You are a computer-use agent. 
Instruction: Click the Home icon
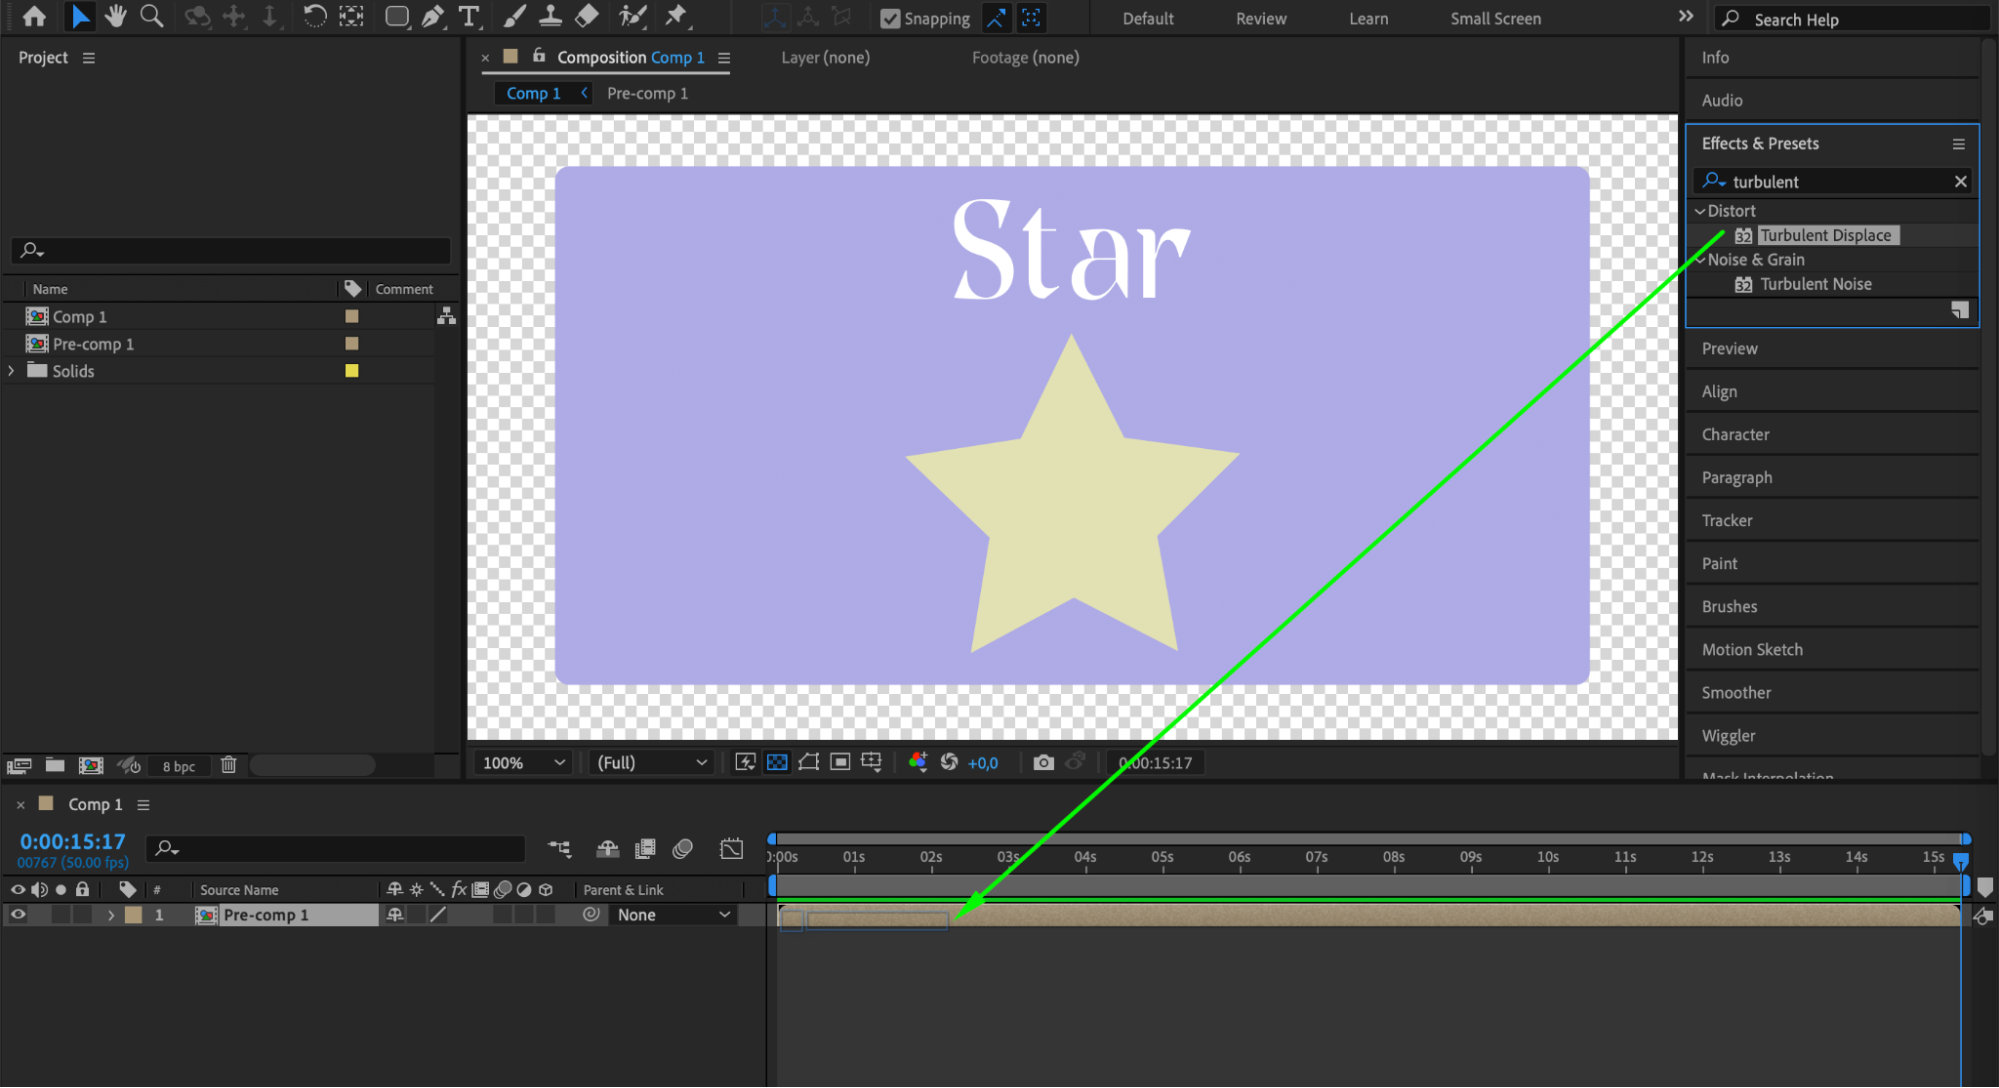click(34, 16)
